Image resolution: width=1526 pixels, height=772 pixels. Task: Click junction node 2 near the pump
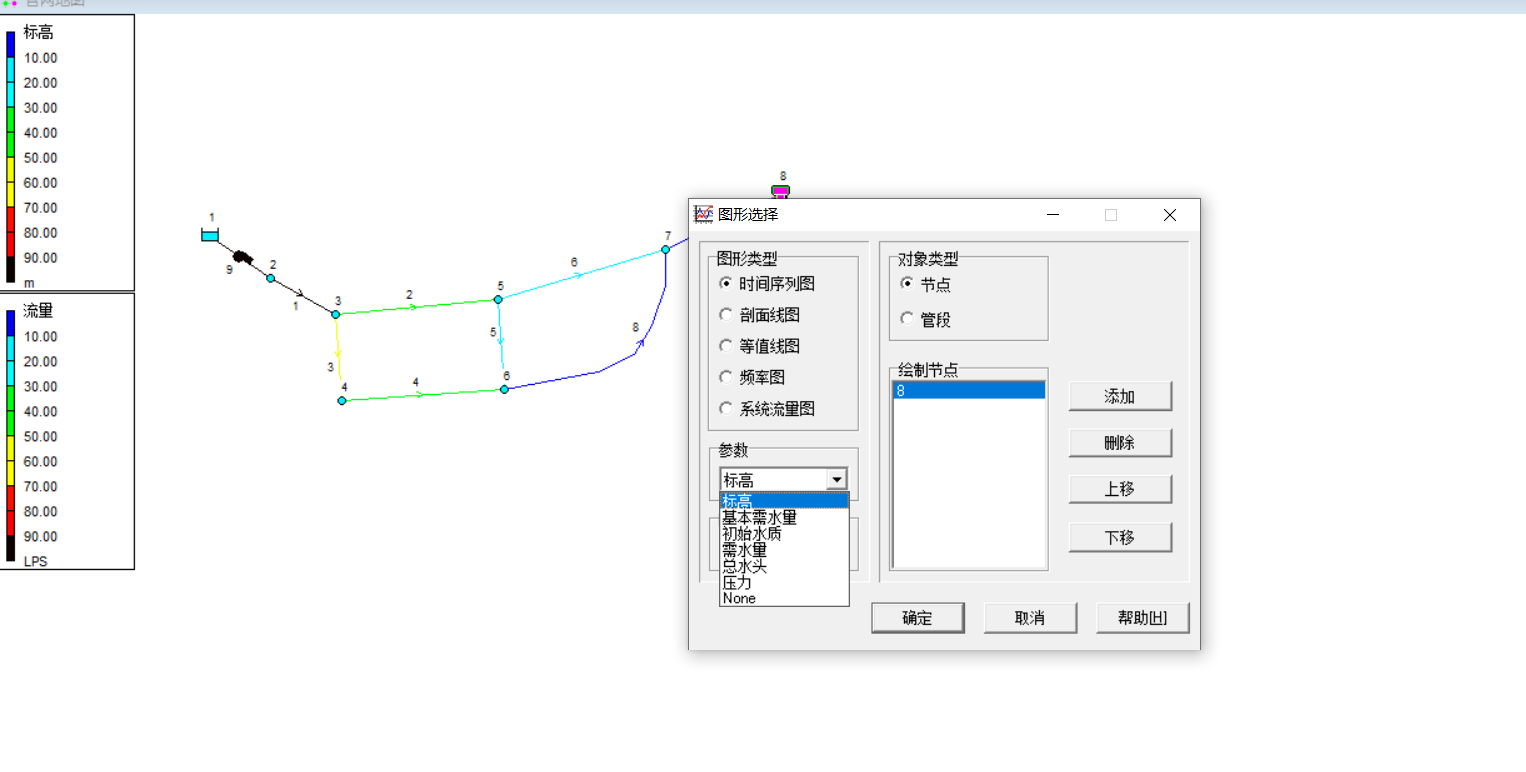(x=269, y=277)
